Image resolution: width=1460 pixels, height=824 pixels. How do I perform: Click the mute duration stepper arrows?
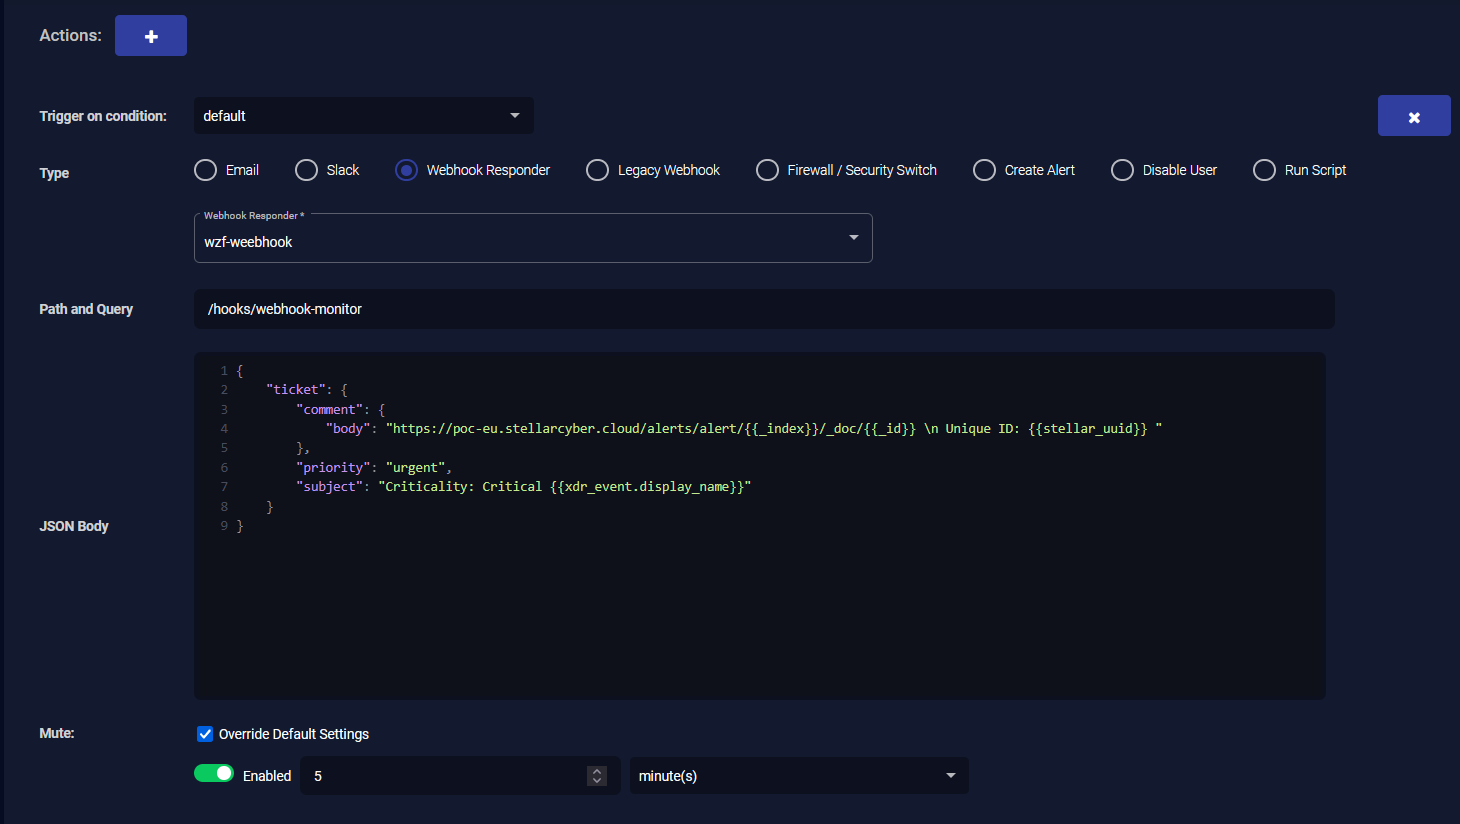[x=597, y=776]
